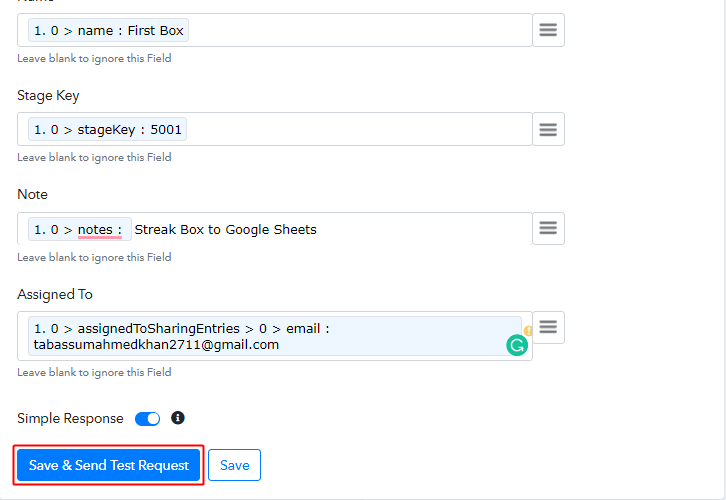The width and height of the screenshot is (726, 500).
Task: Click the tabassumahmedkhan2711@gmail.com email text
Action: tap(155, 345)
